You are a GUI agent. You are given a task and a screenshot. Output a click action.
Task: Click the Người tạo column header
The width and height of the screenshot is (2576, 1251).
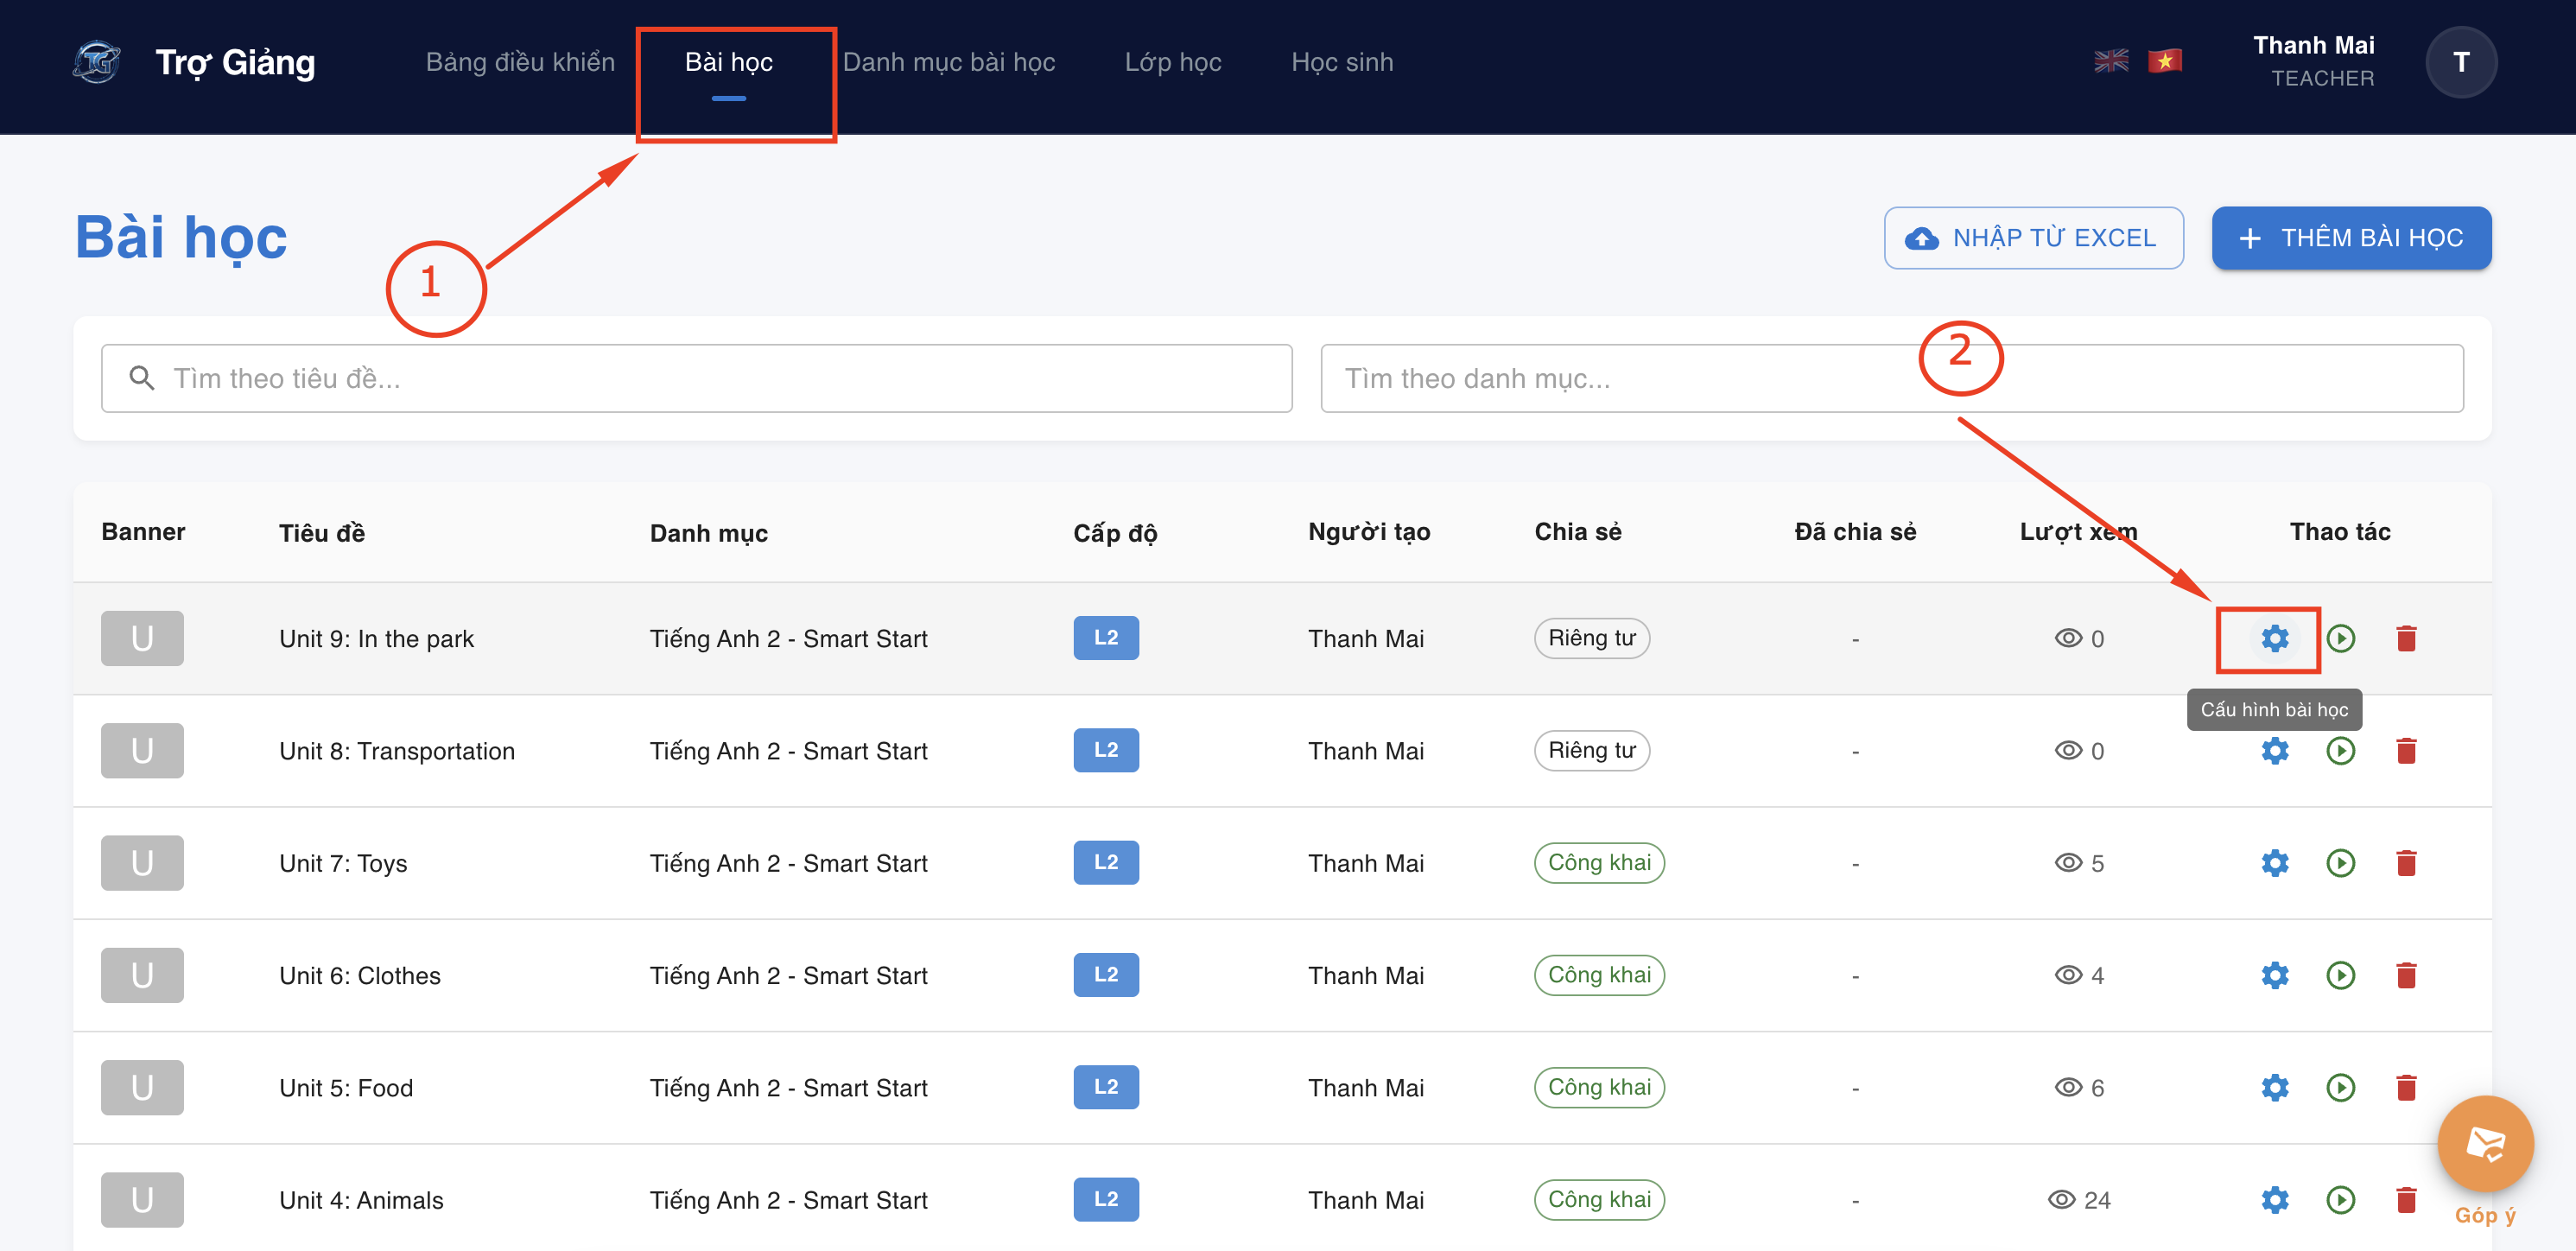click(1369, 533)
